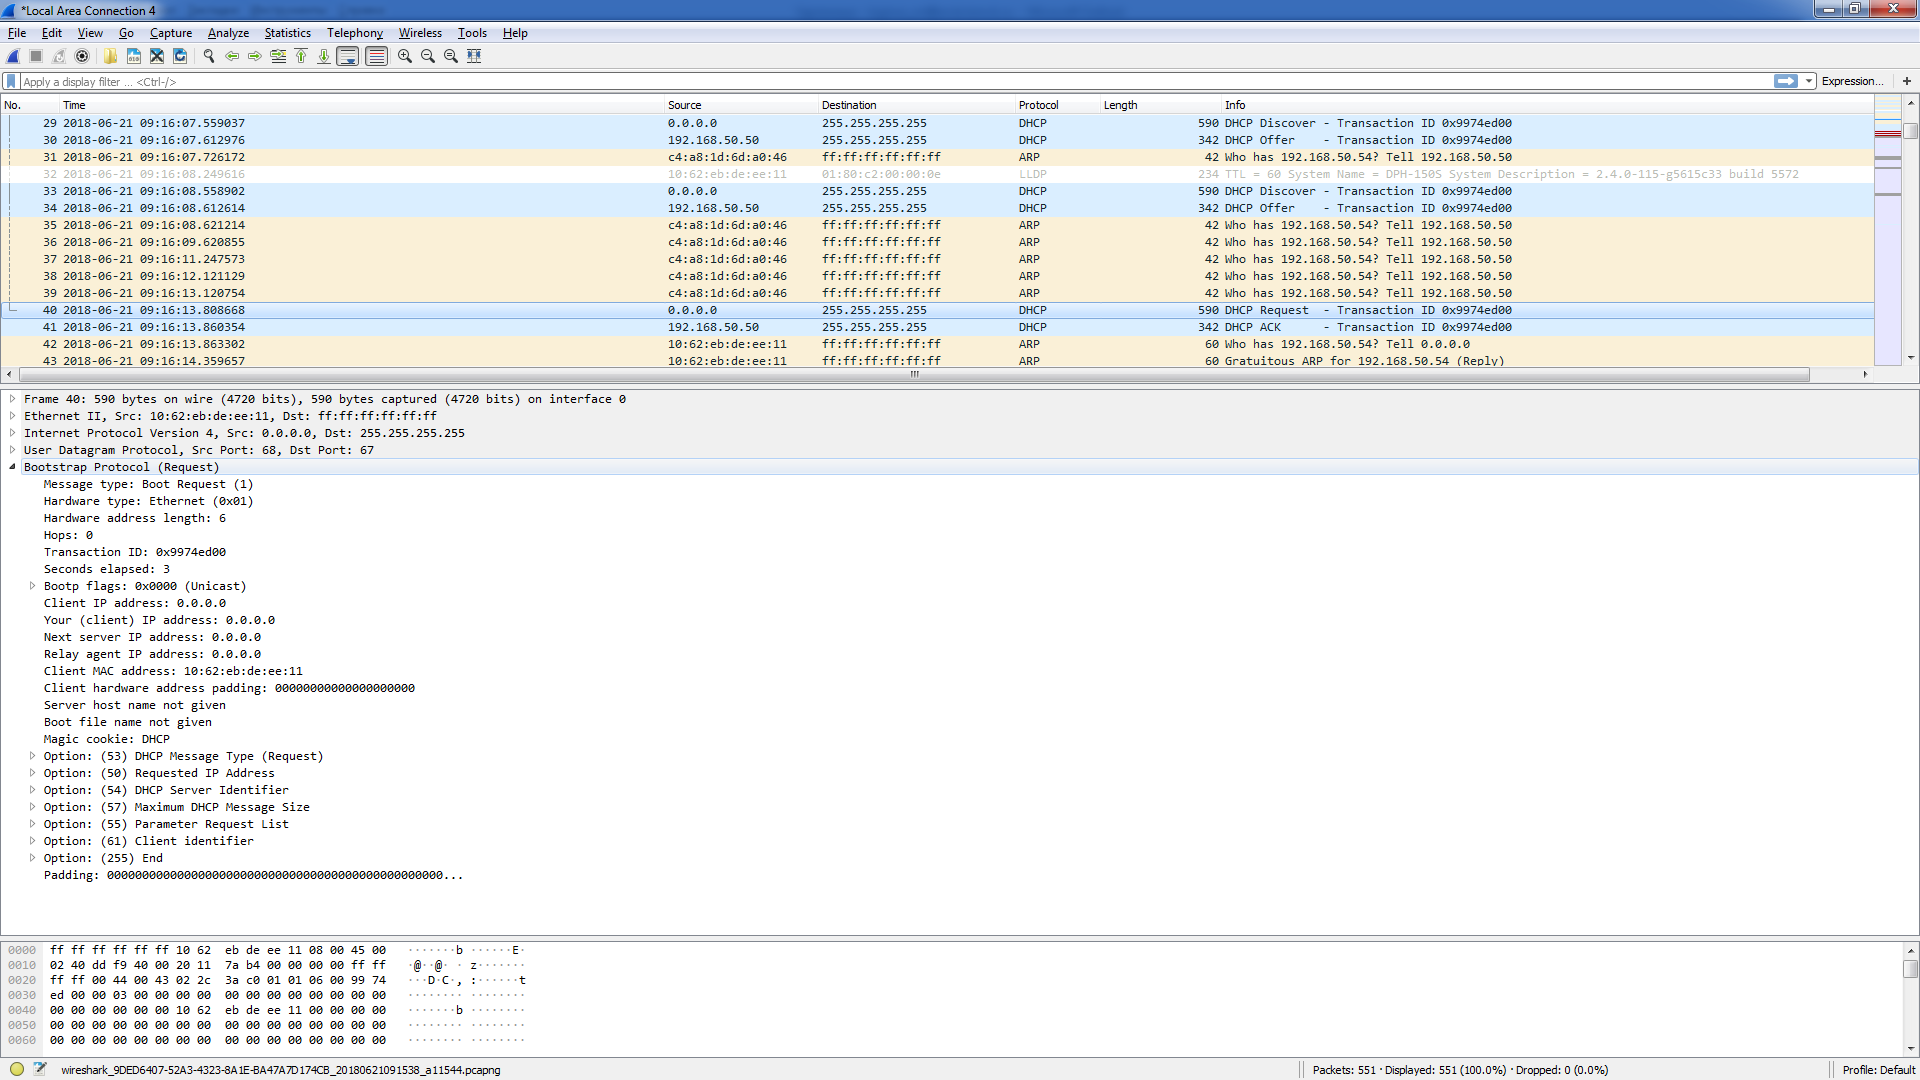Go to first packet arrow icon
Image resolution: width=1920 pixels, height=1080 pixels.
tap(301, 56)
